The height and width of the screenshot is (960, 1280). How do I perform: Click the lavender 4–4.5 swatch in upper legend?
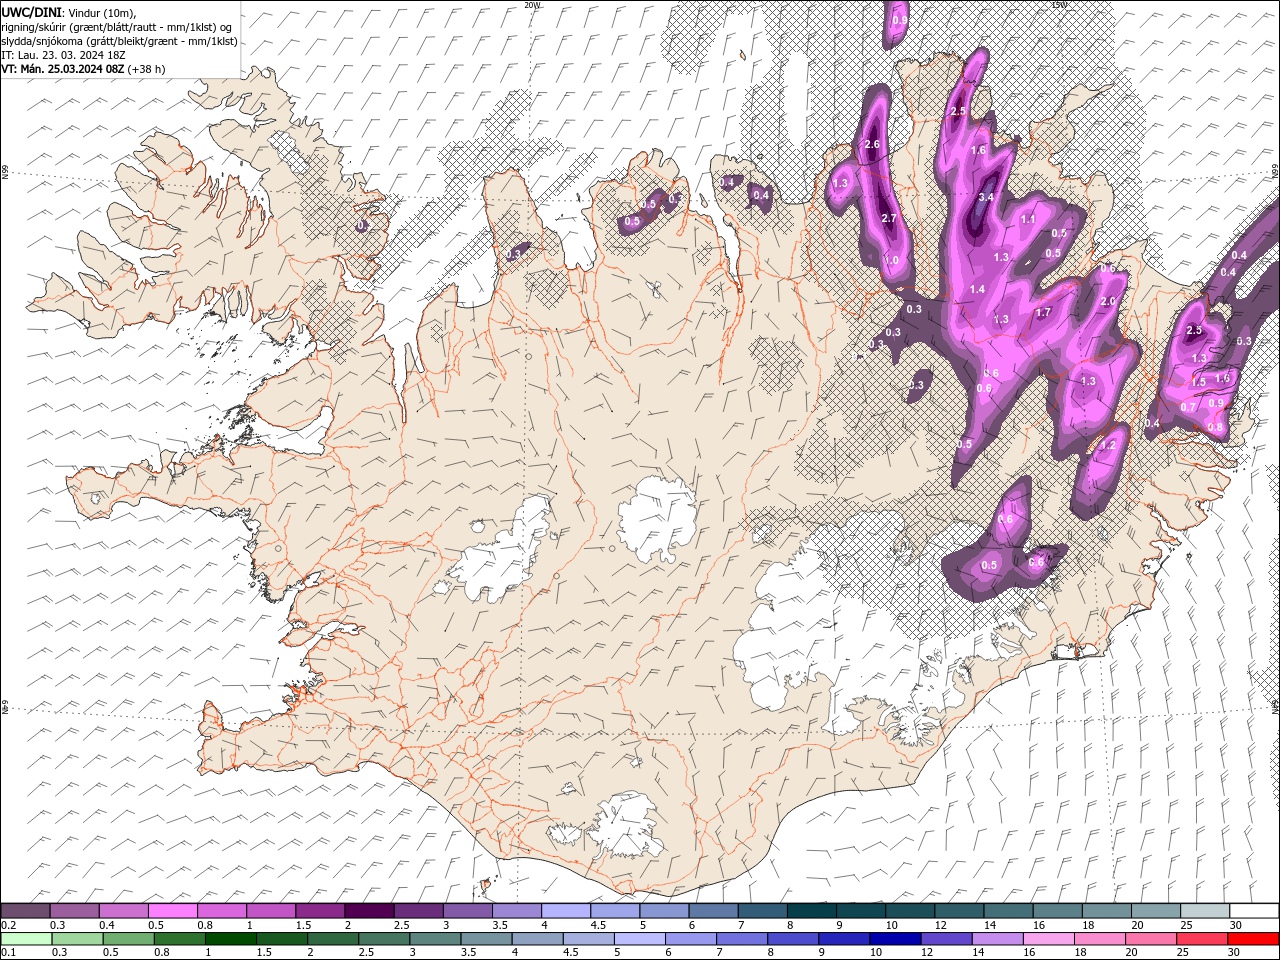point(565,911)
